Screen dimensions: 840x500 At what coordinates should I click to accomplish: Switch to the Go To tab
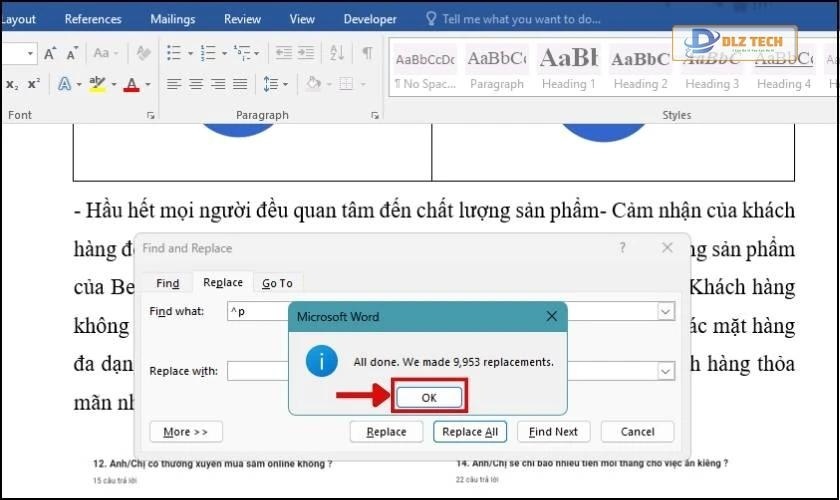click(x=277, y=283)
